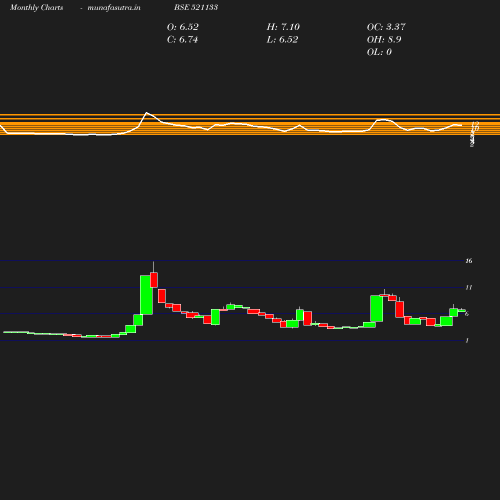Click the 'BSE 521133' symbol label
The image size is (500, 500).
(196, 7)
